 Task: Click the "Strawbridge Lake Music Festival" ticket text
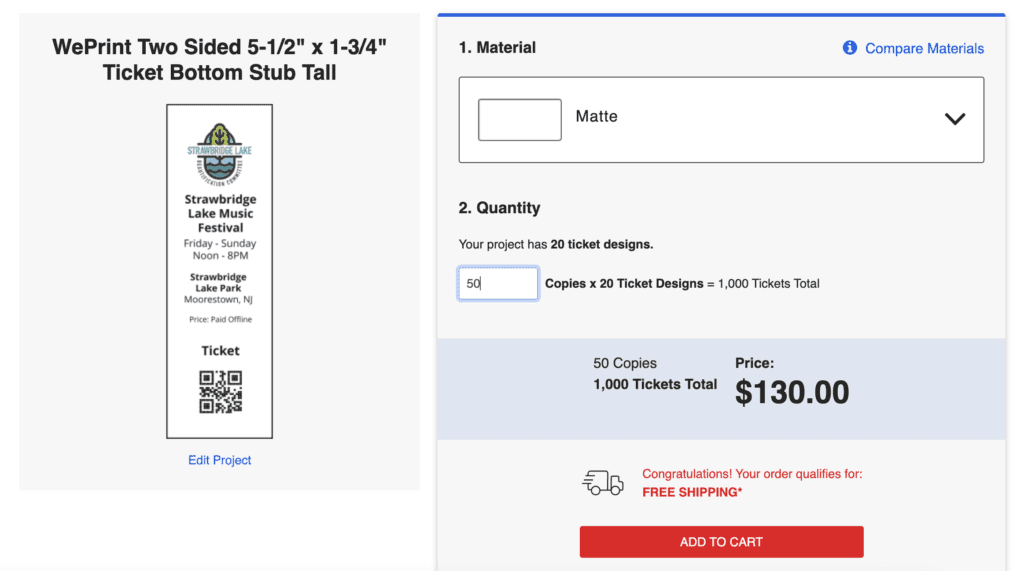(220, 213)
